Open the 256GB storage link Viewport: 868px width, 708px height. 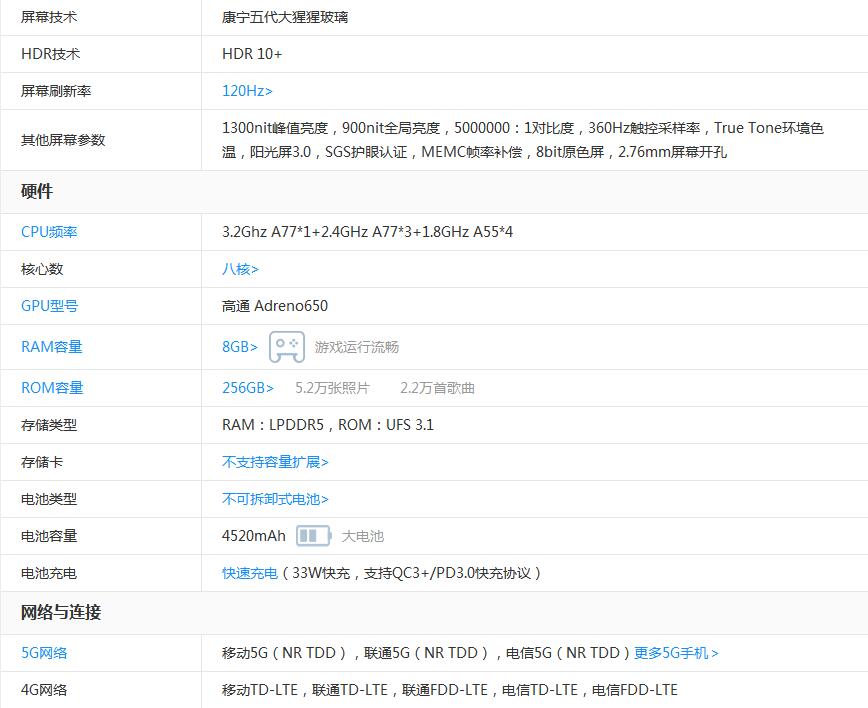248,388
